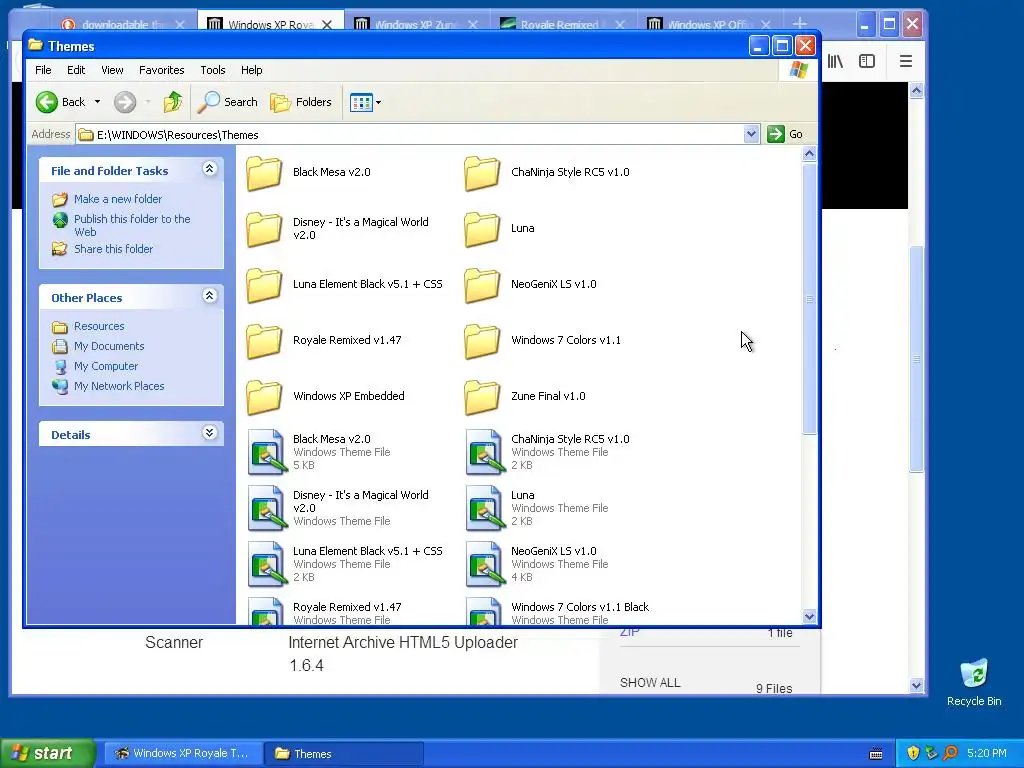Open the View menu
Viewport: 1024px width, 768px height.
[112, 70]
